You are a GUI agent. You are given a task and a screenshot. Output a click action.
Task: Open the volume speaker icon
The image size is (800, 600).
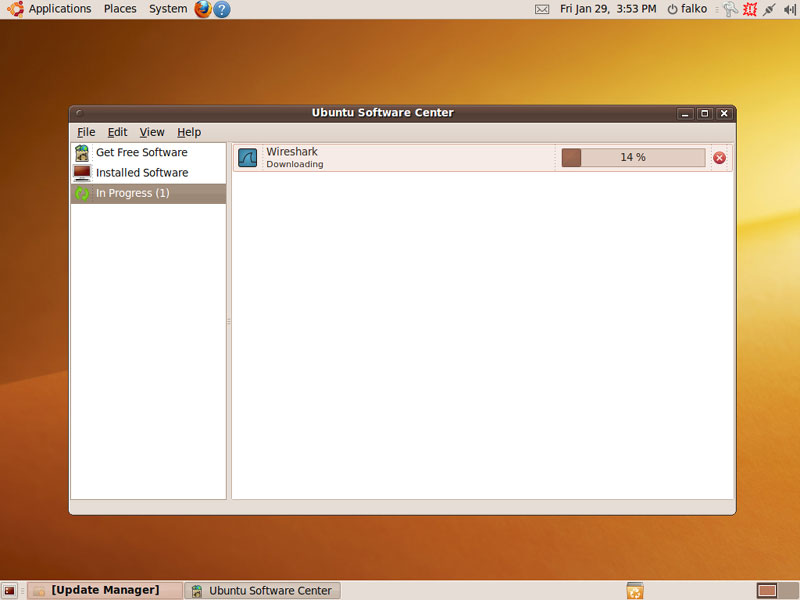(789, 9)
